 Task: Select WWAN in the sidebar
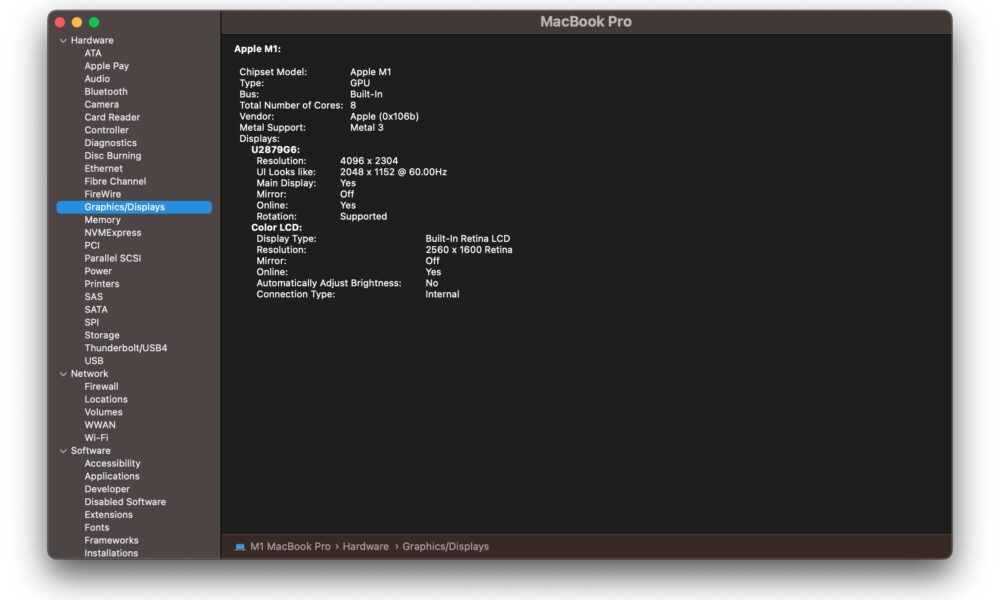click(x=100, y=425)
